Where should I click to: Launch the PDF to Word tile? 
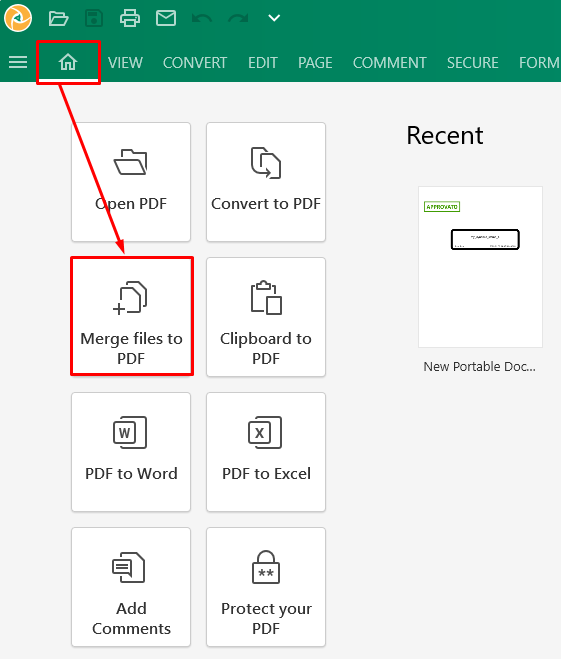click(131, 452)
